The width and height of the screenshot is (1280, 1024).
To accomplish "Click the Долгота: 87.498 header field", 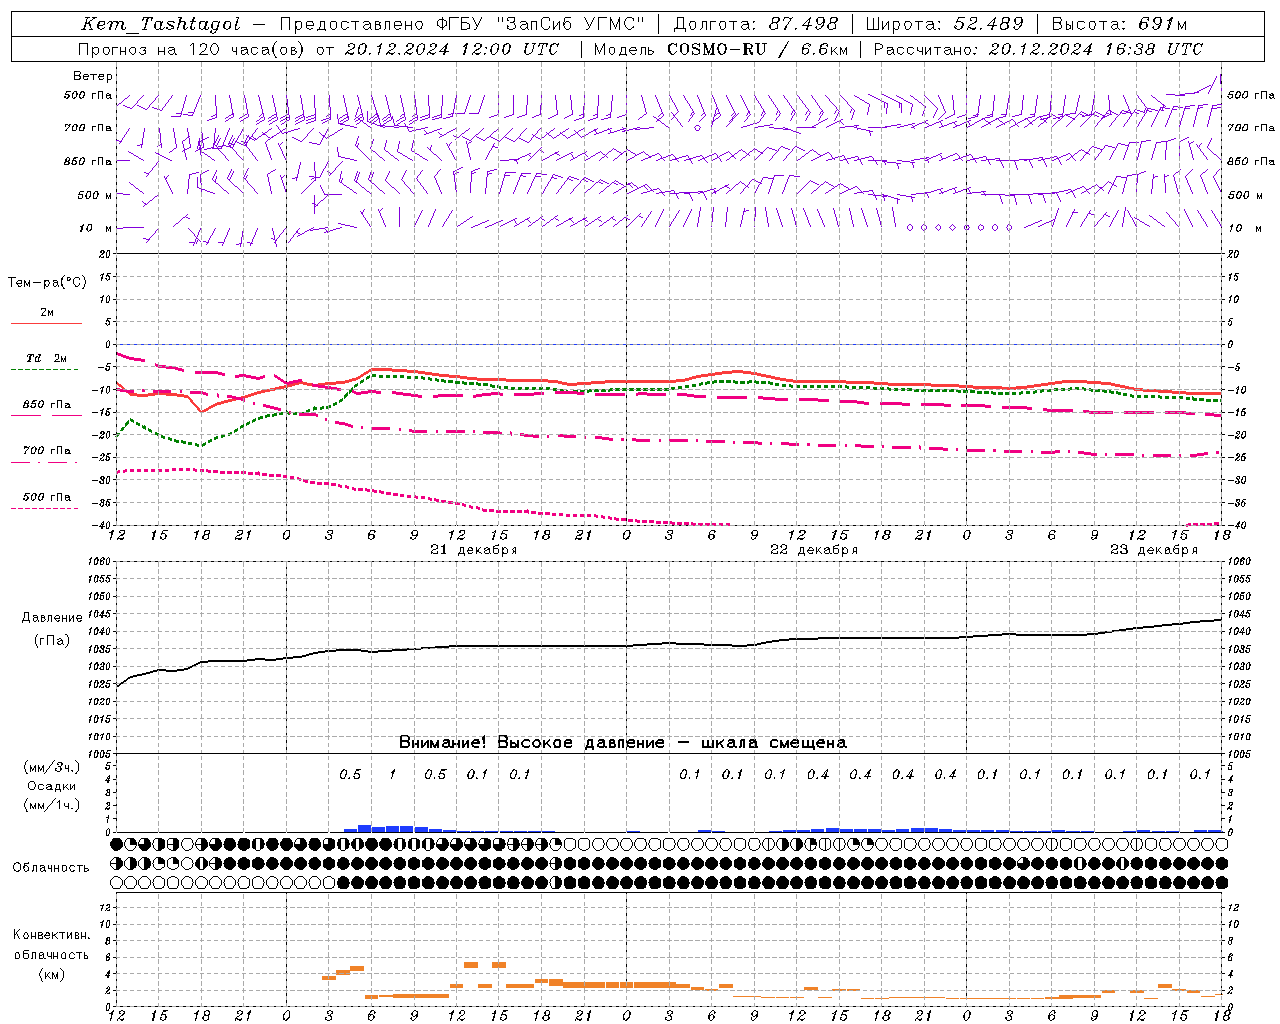I will [x=757, y=24].
